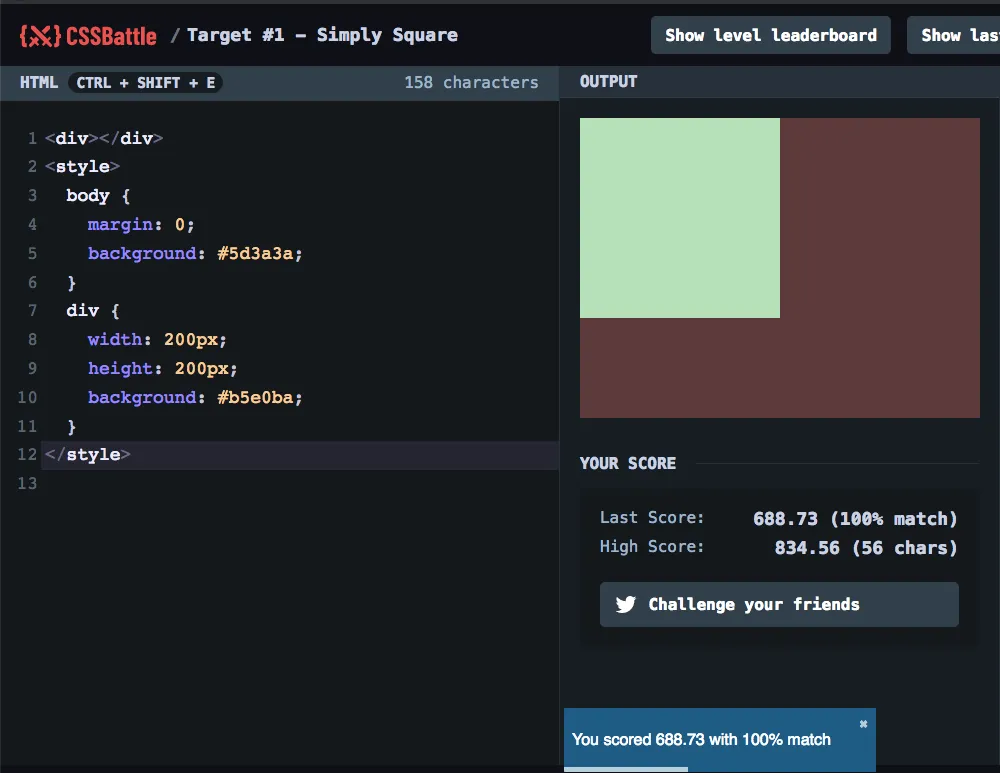1000x773 pixels.
Task: Click the CTRL + SHIFT + E shortcut badge
Action: click(146, 82)
